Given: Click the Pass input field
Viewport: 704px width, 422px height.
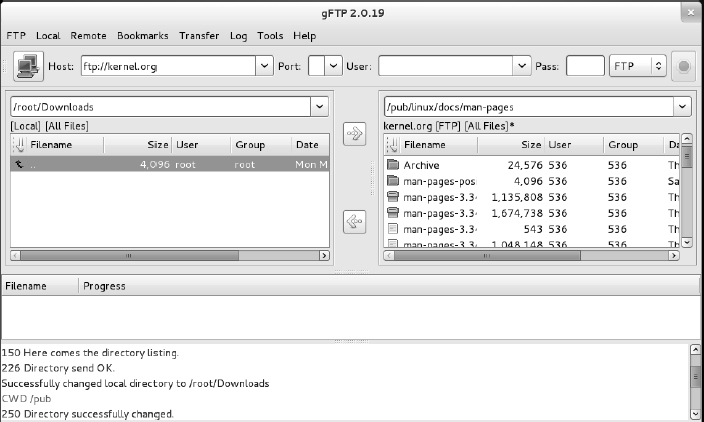Looking at the screenshot, I should point(585,66).
